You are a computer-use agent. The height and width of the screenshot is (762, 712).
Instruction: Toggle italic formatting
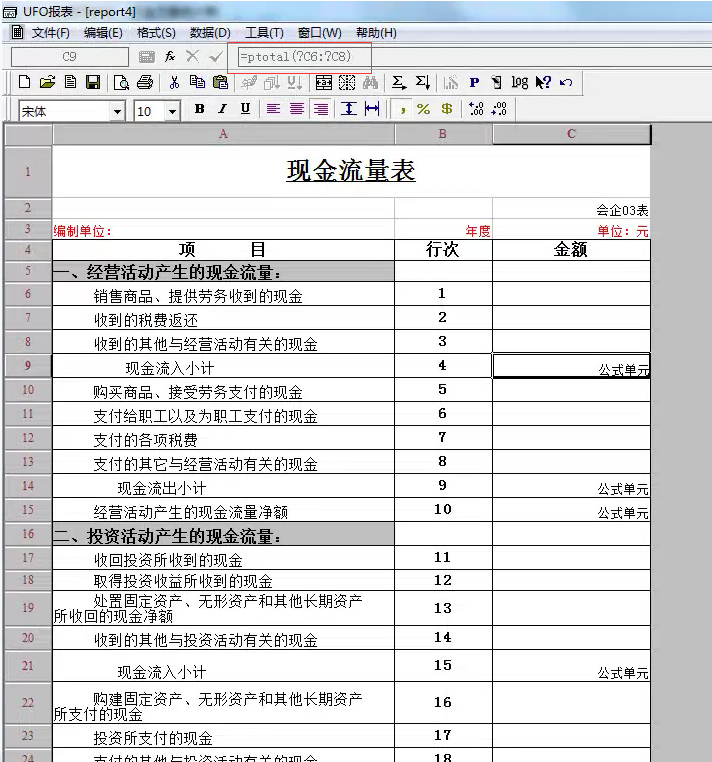(x=222, y=108)
